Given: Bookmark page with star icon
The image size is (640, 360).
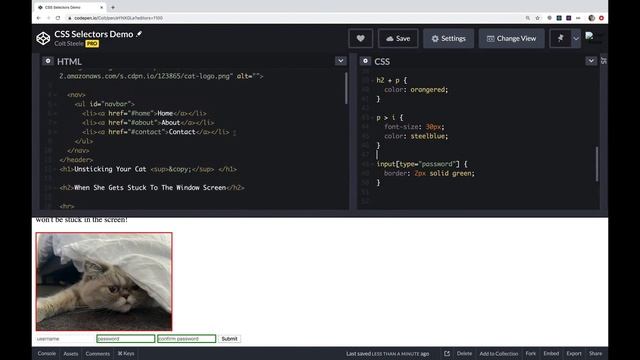Looking at the screenshot, I should [x=538, y=18].
